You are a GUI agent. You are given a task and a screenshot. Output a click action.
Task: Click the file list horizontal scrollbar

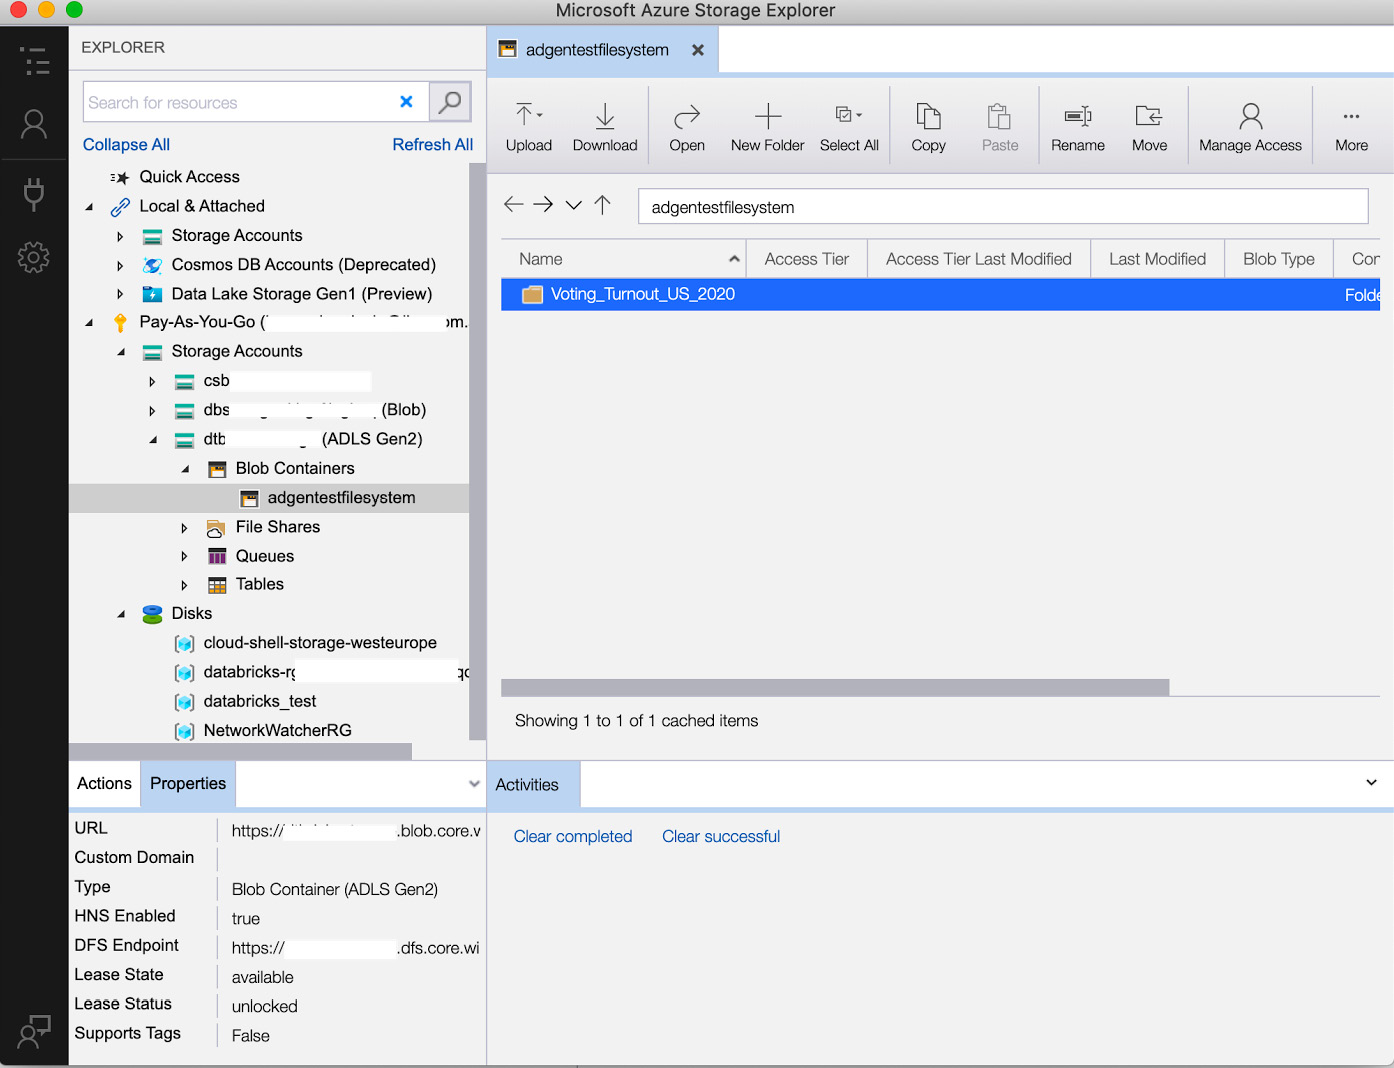click(835, 687)
